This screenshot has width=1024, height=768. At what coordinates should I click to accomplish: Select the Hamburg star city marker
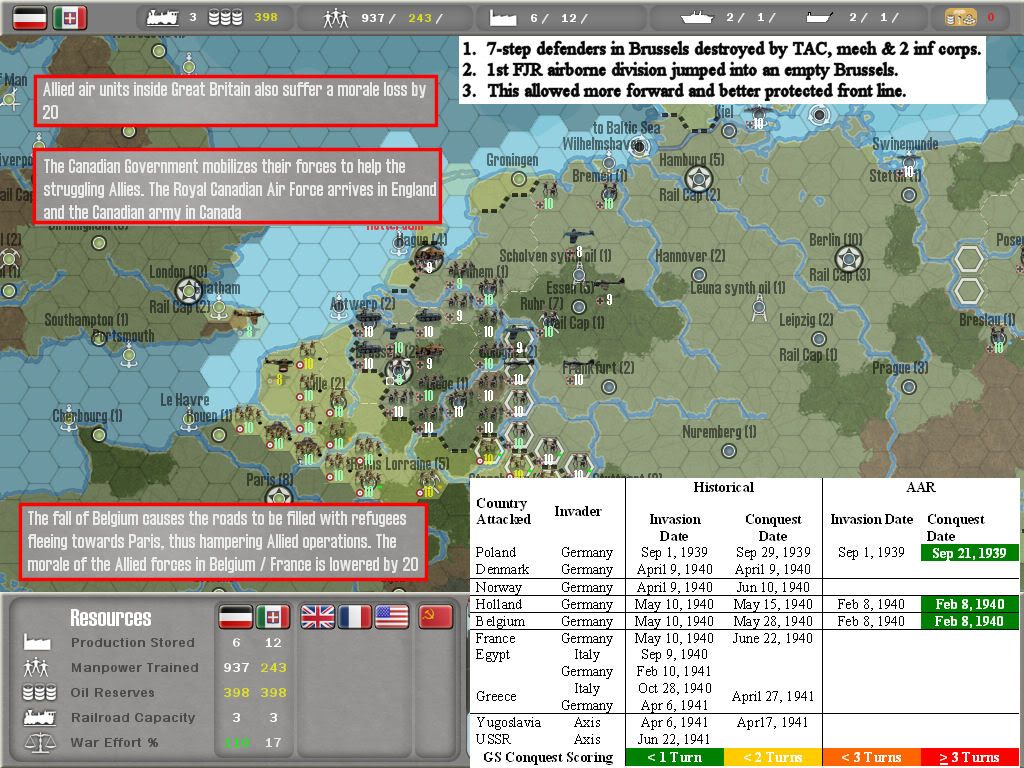pos(698,179)
